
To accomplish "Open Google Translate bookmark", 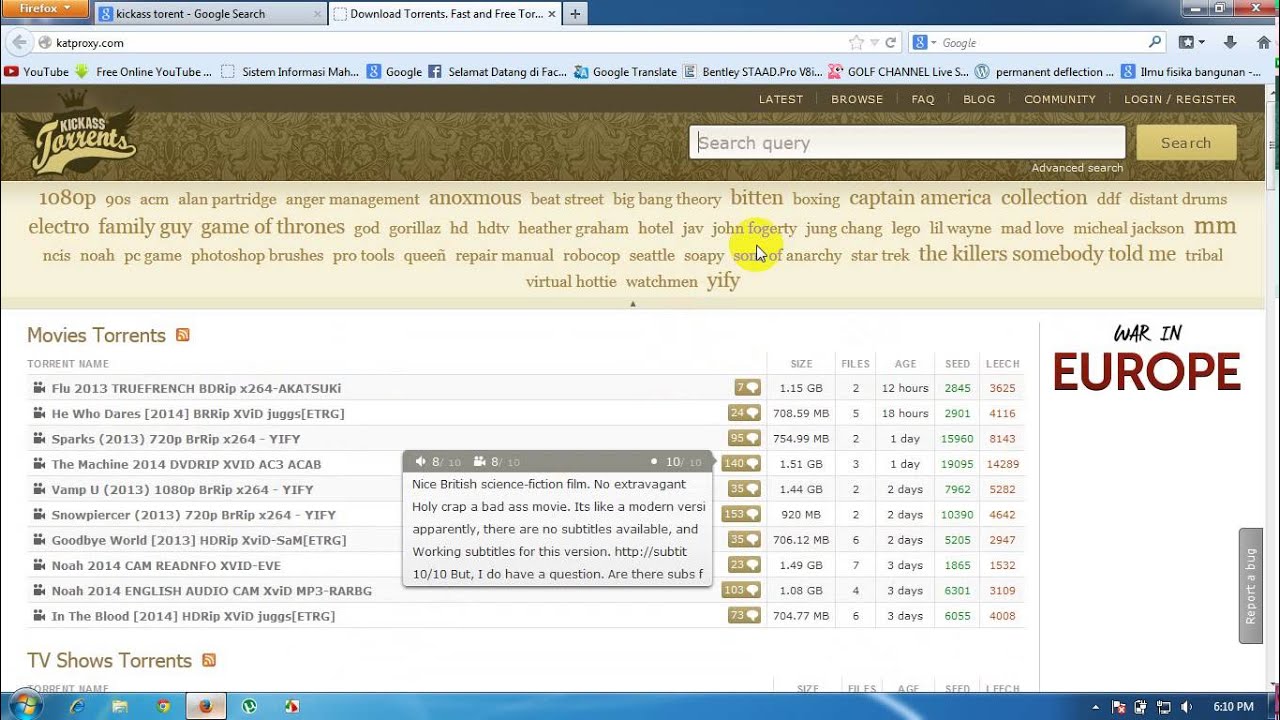I will coord(625,72).
